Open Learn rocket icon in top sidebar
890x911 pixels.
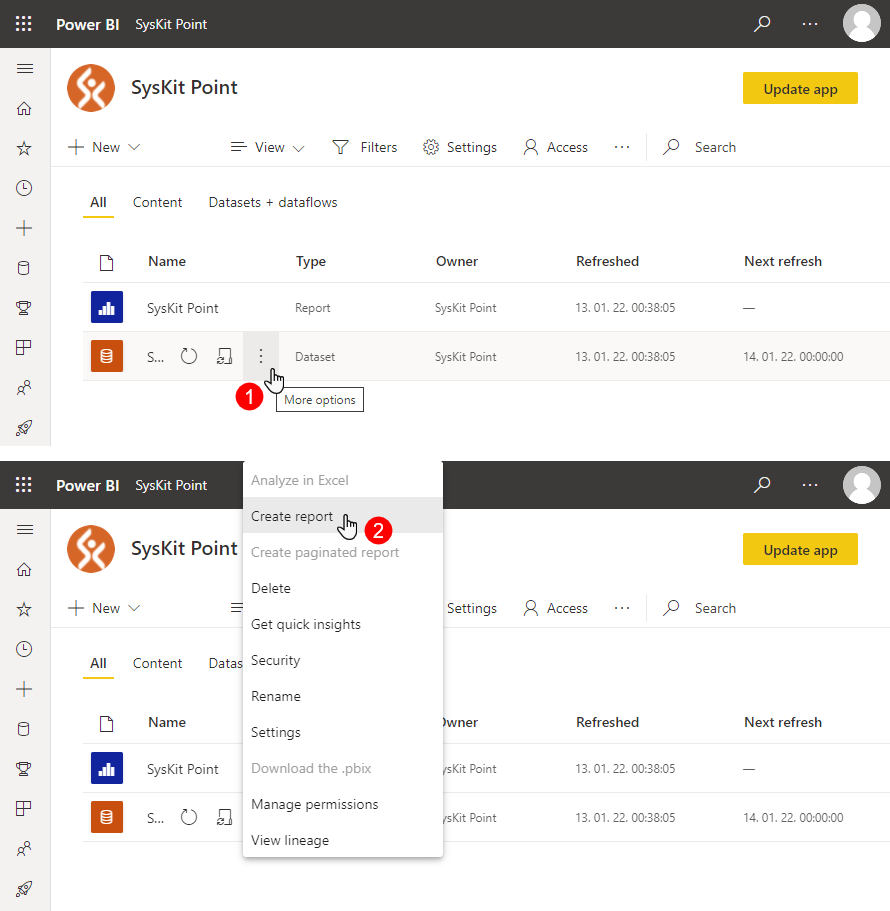tap(24, 428)
